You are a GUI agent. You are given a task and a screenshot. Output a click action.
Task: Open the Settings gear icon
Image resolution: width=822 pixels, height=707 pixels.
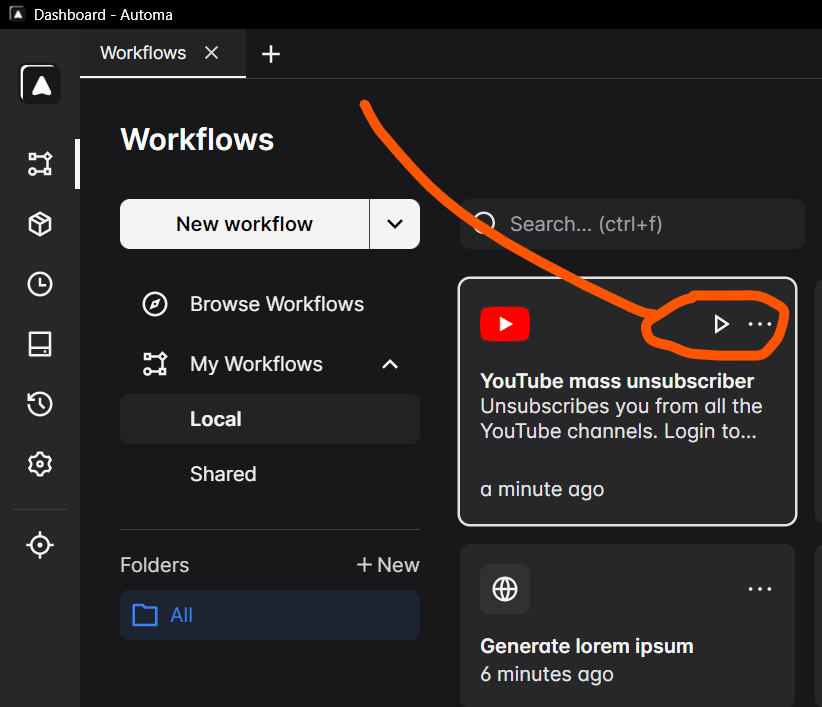coord(40,464)
